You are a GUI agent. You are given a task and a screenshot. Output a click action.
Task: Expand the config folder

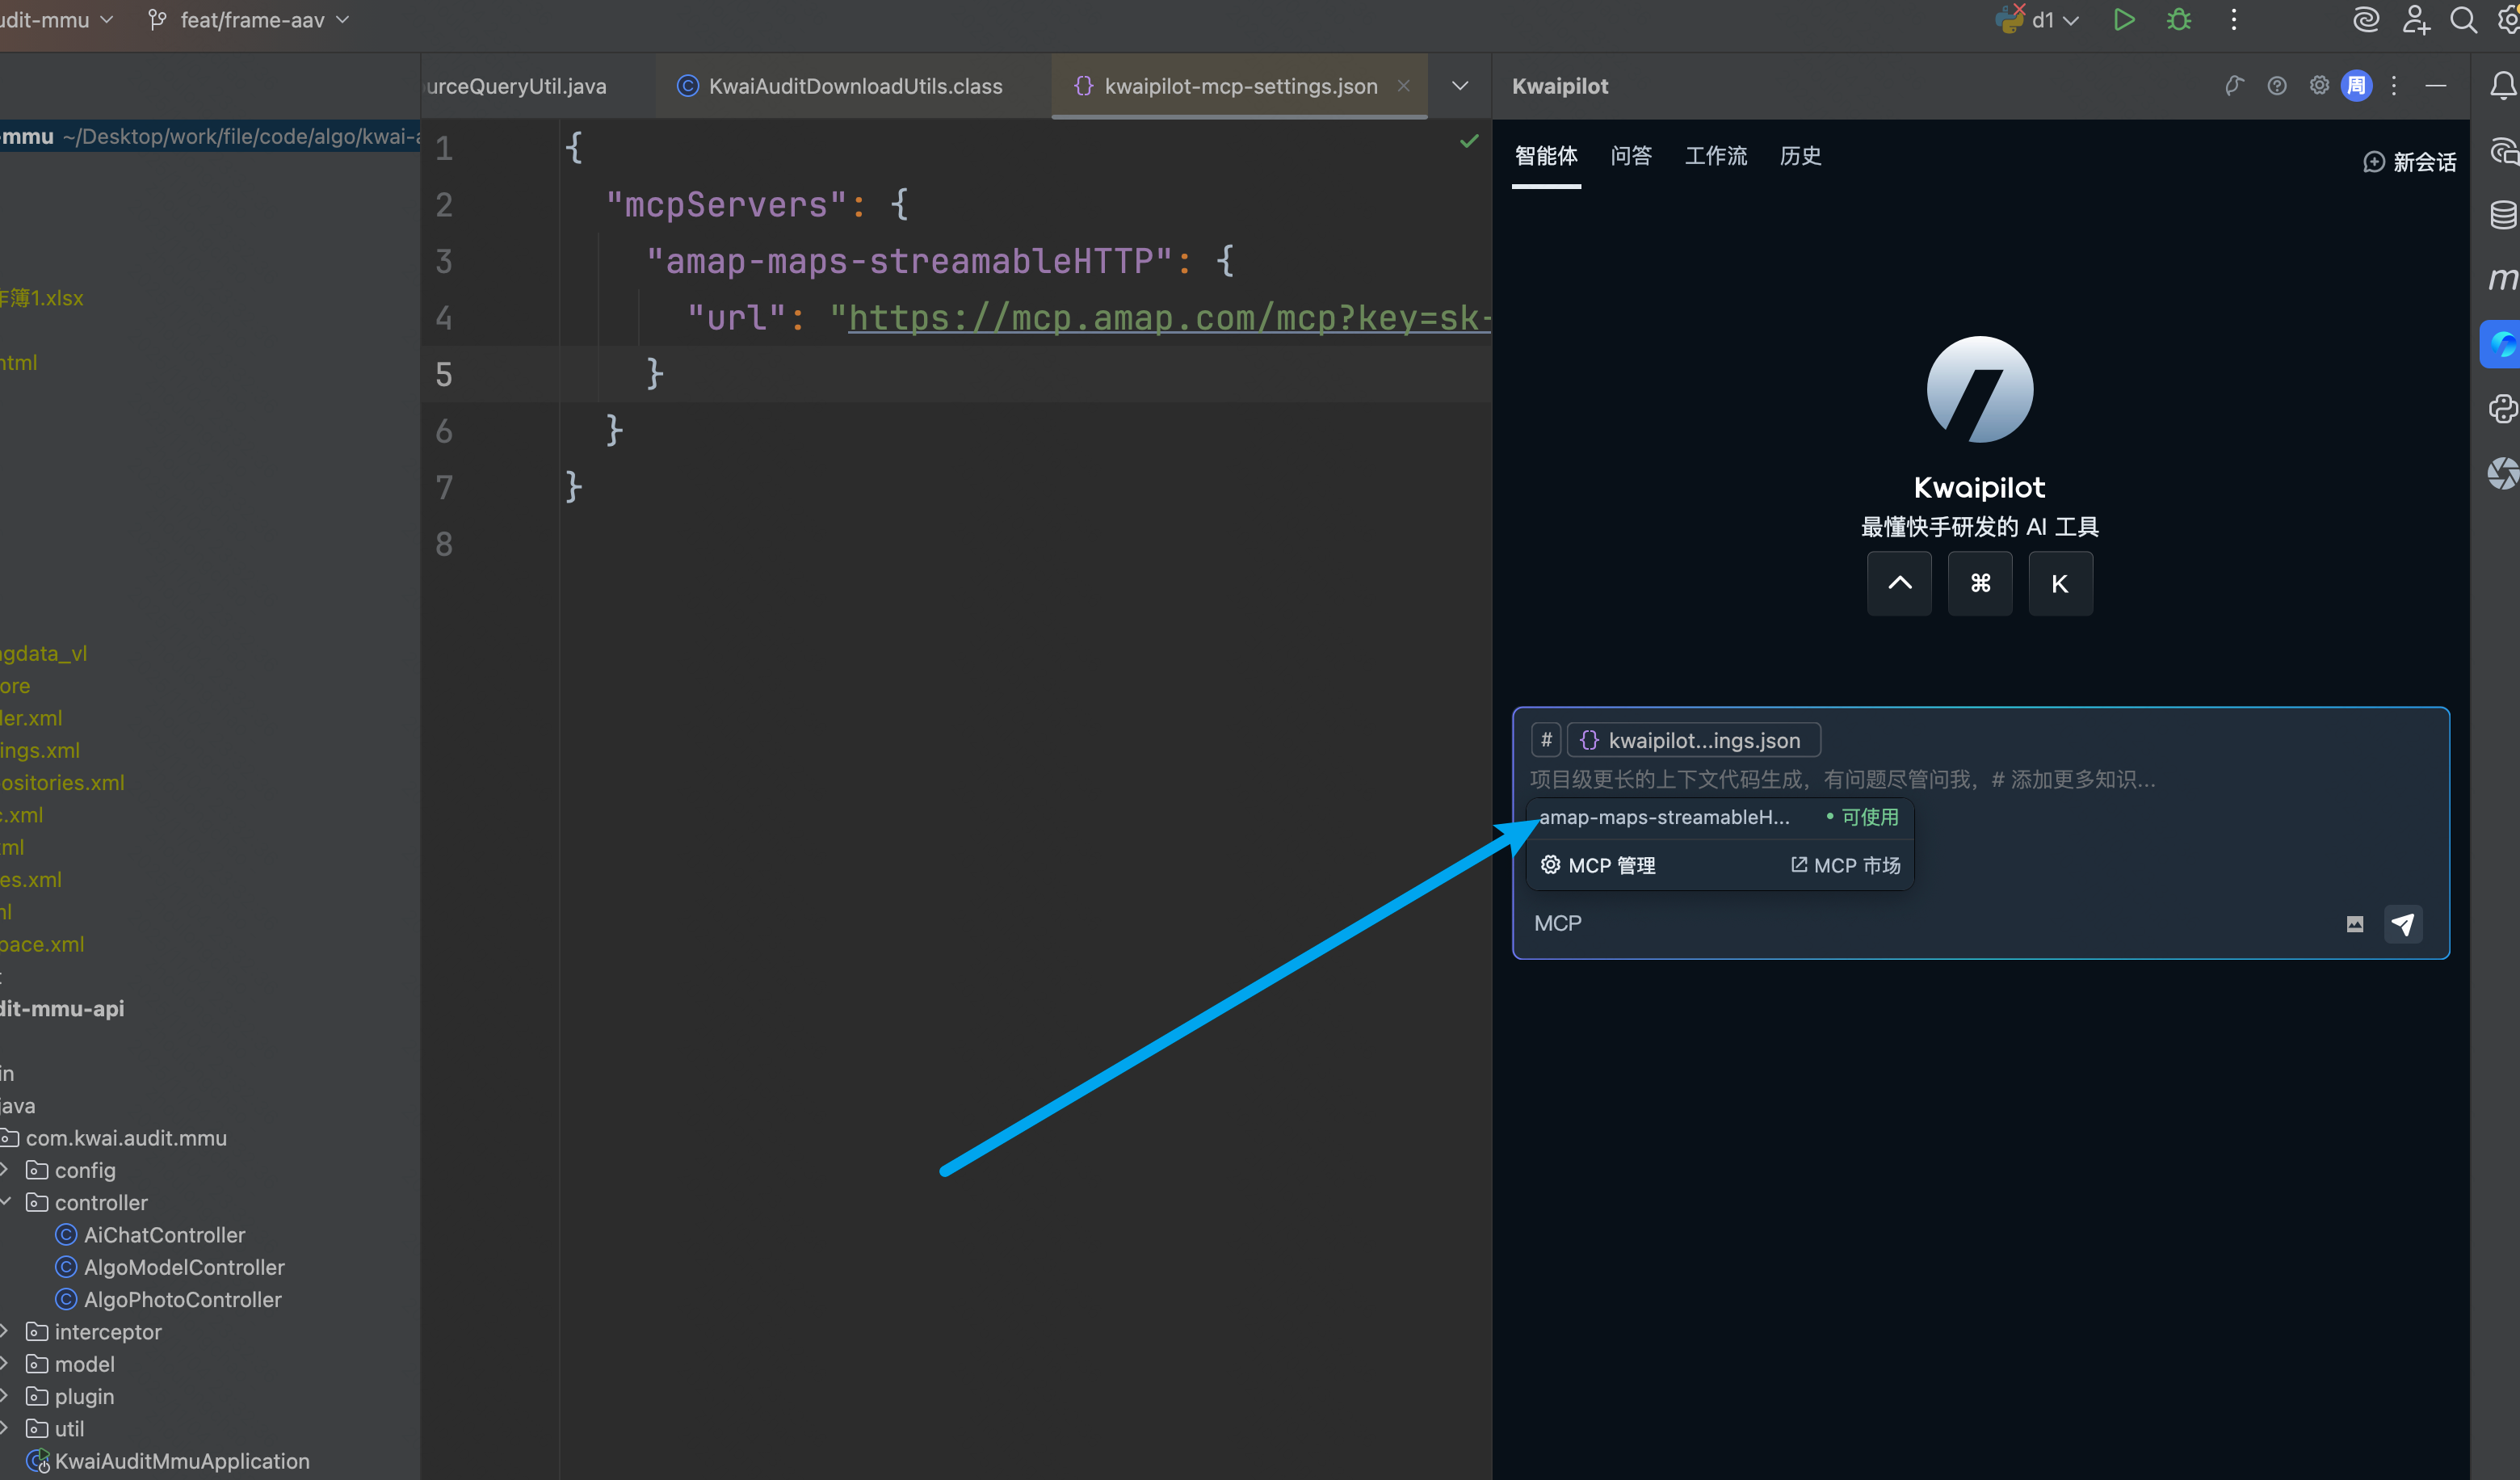coord(5,1170)
